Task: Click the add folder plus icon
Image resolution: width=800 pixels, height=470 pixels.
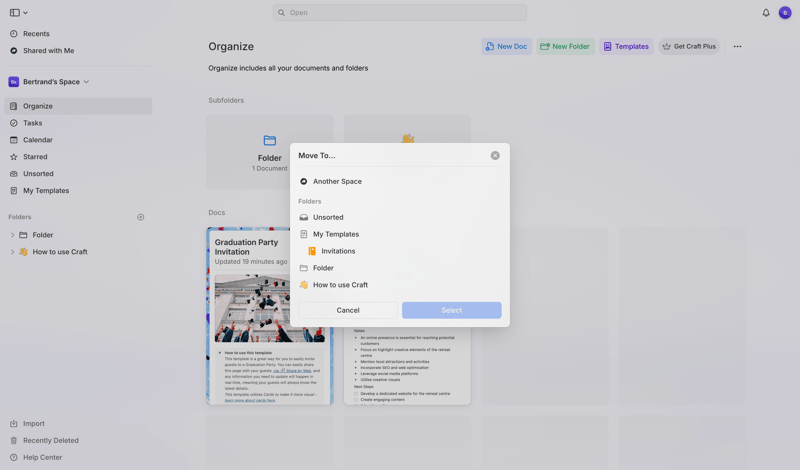Action: tap(141, 217)
